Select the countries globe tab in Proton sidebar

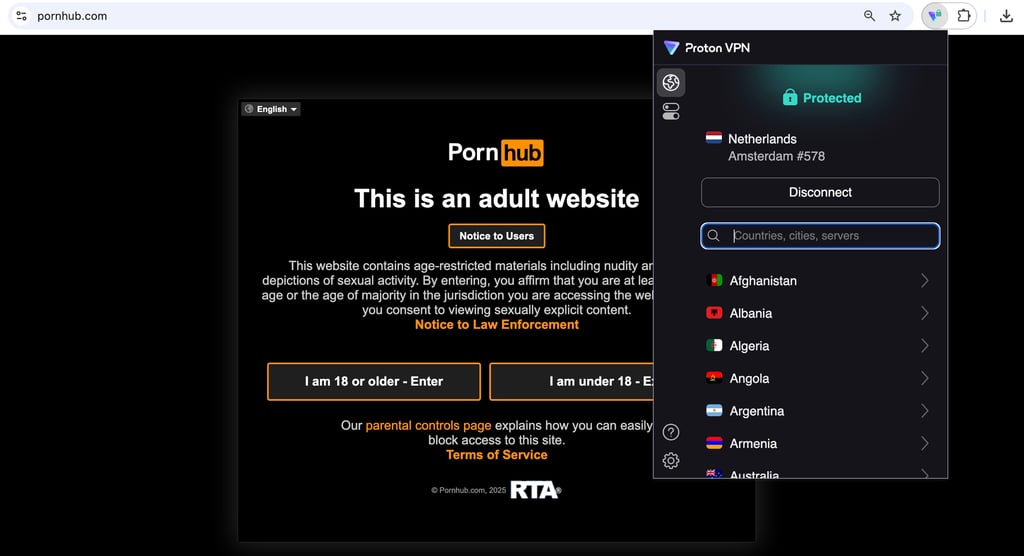671,82
